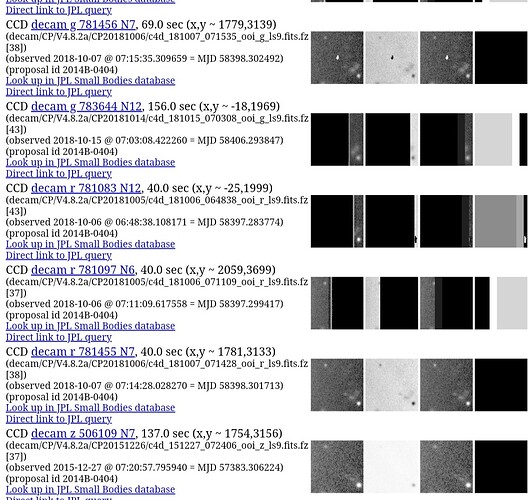Click the text 'observed 2015-12-27 @ 07:20:57.795940'
Image resolution: width=528 pixels, height=500 pixels.
[98, 468]
